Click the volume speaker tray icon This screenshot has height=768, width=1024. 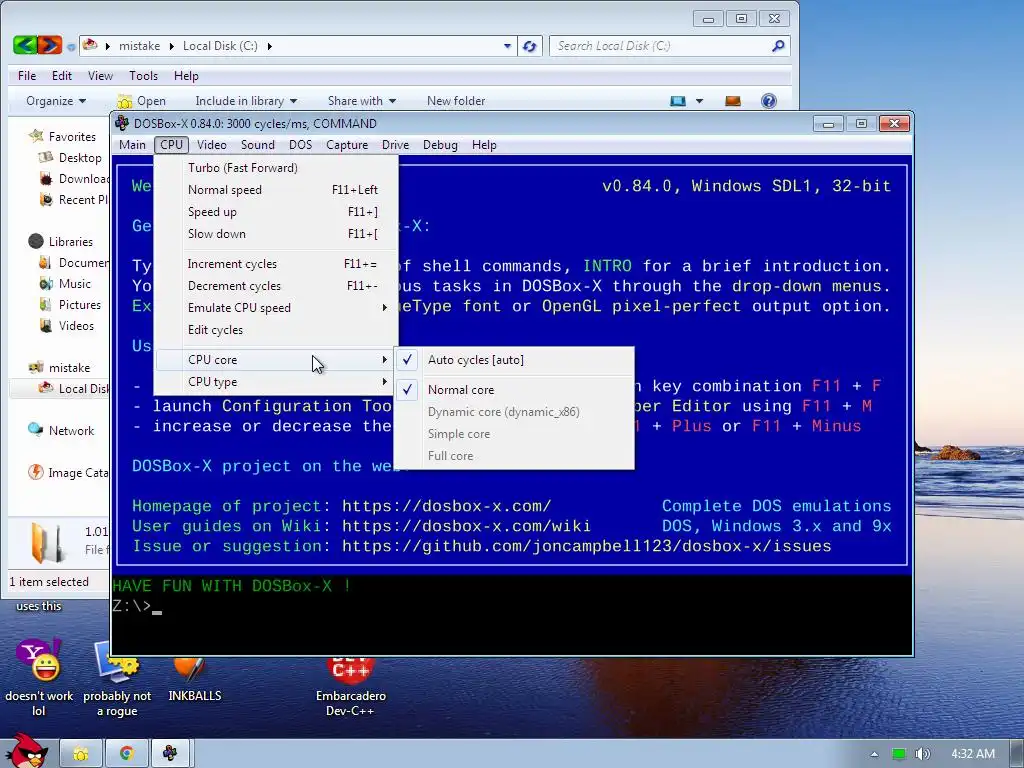pos(922,754)
